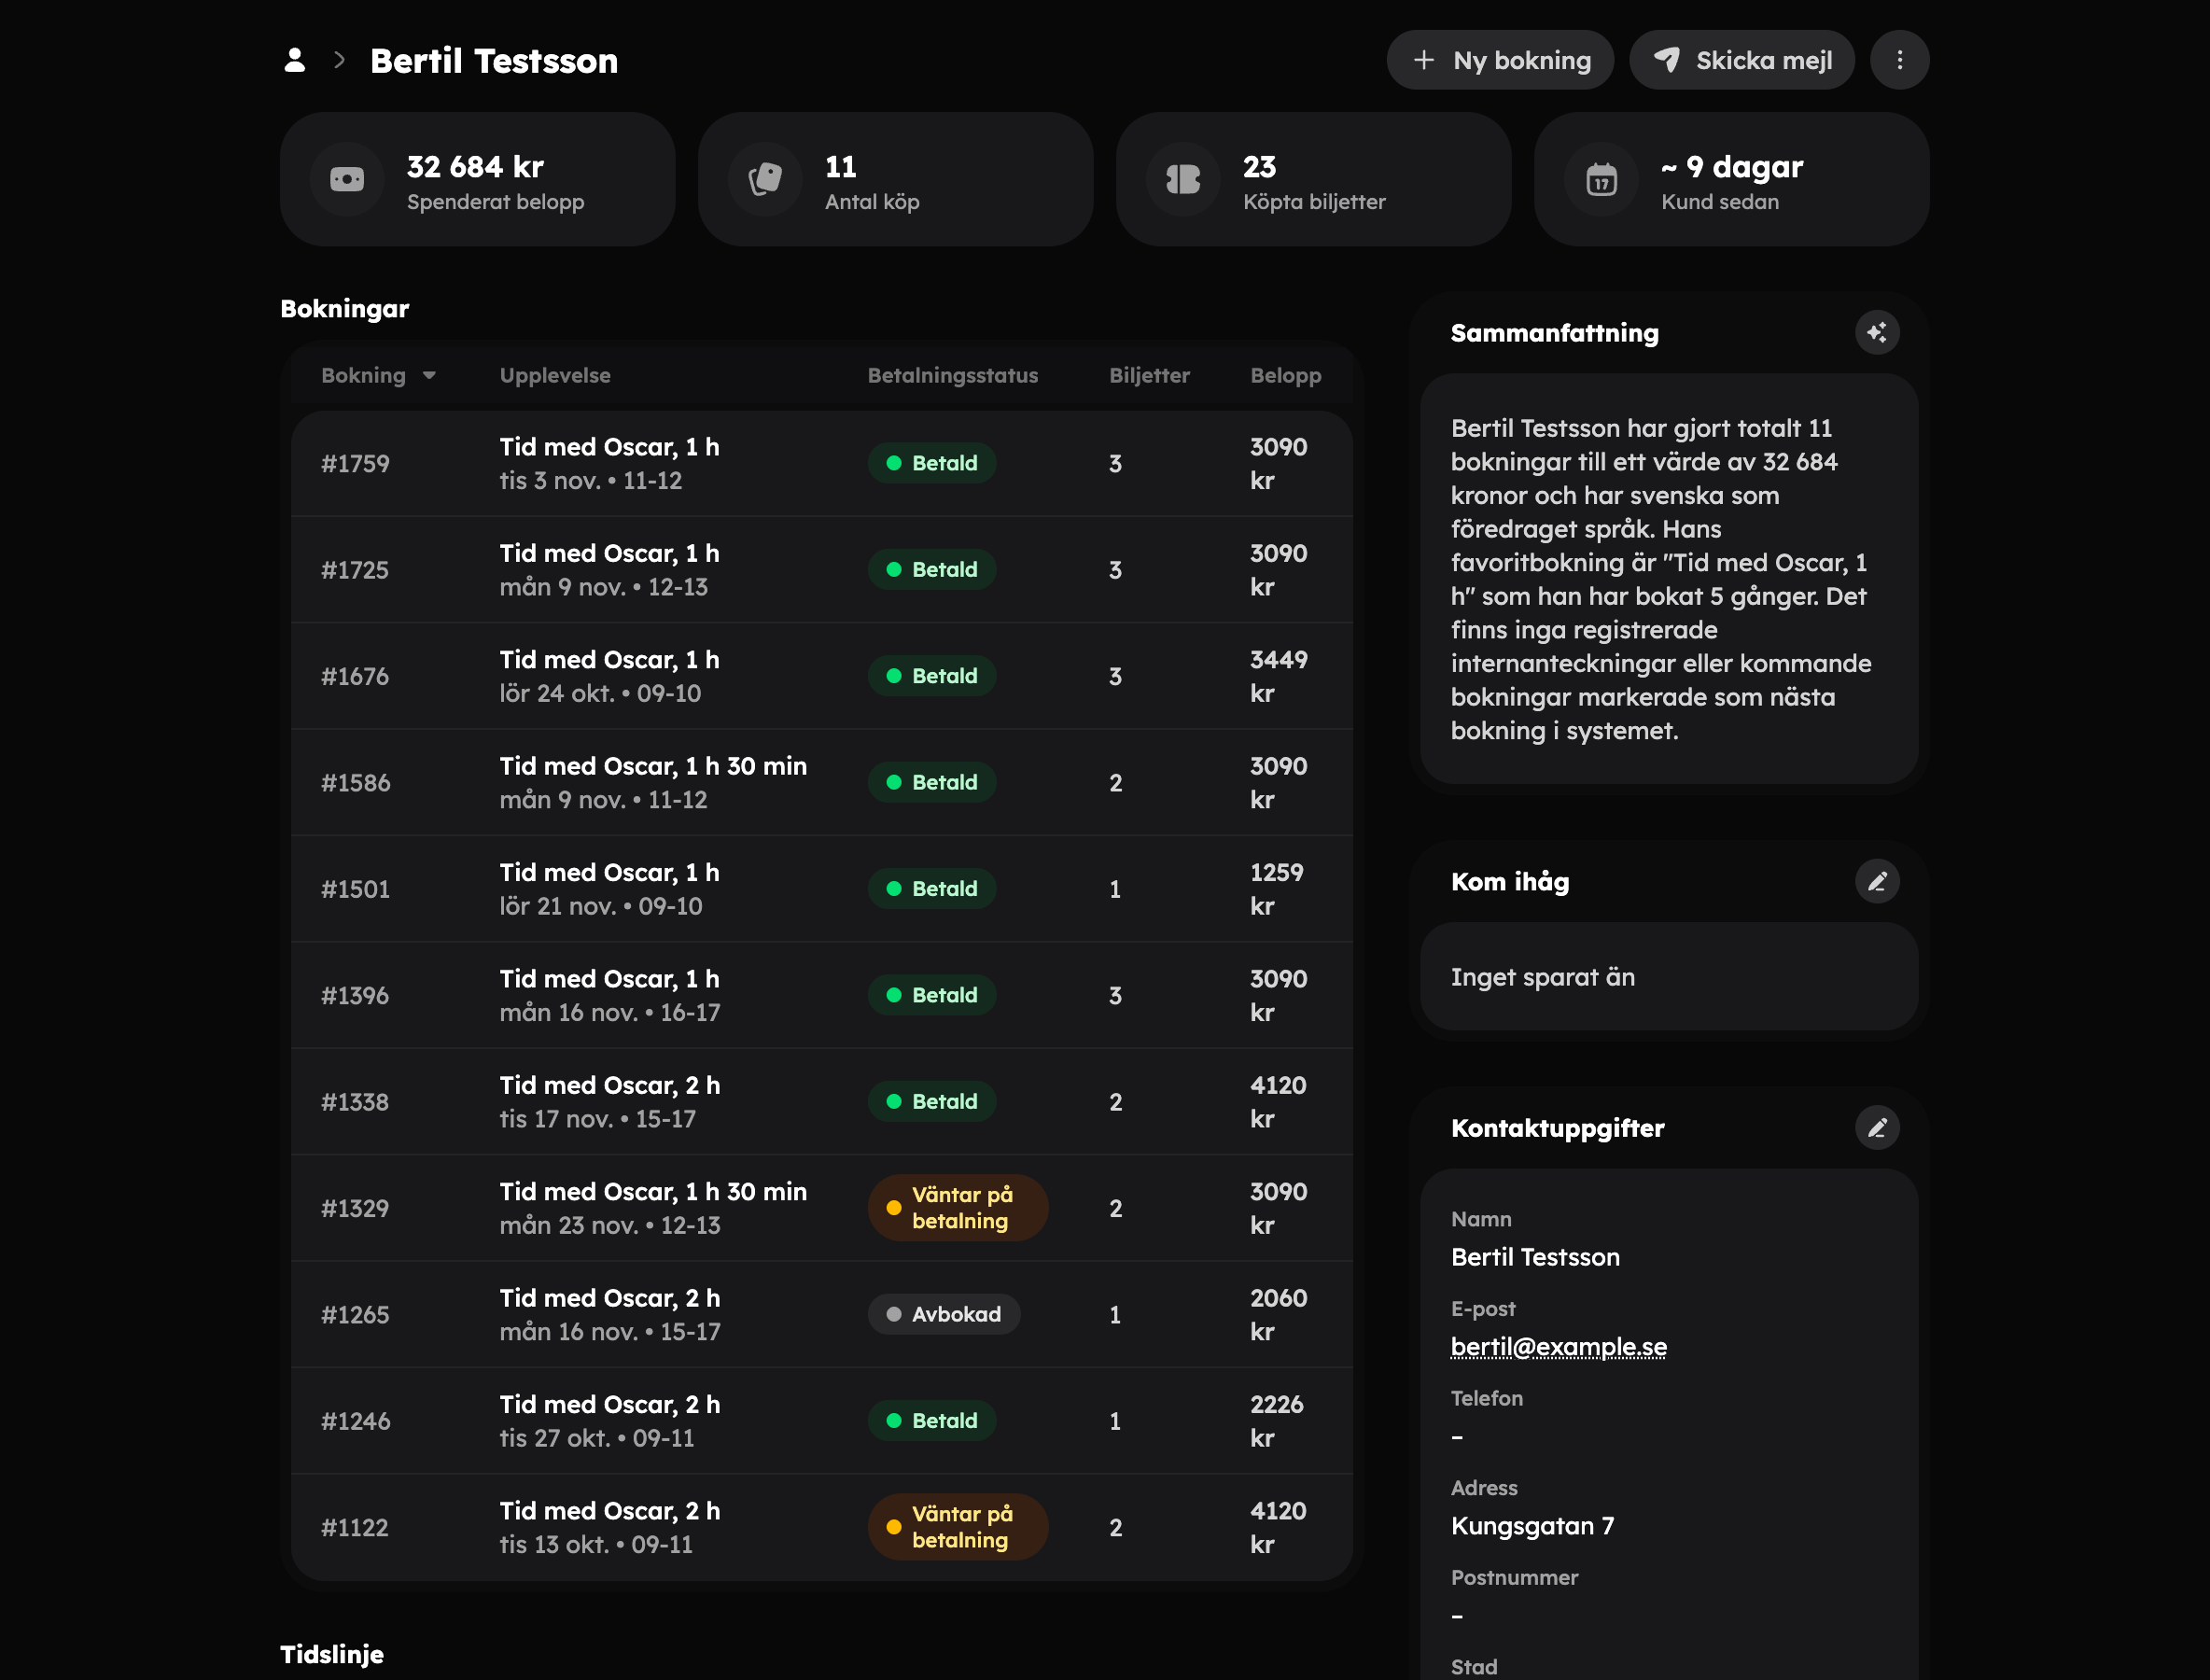Screen dimensions: 2210x1680
Task: Open booking #1265
Action: tap(821, 1315)
